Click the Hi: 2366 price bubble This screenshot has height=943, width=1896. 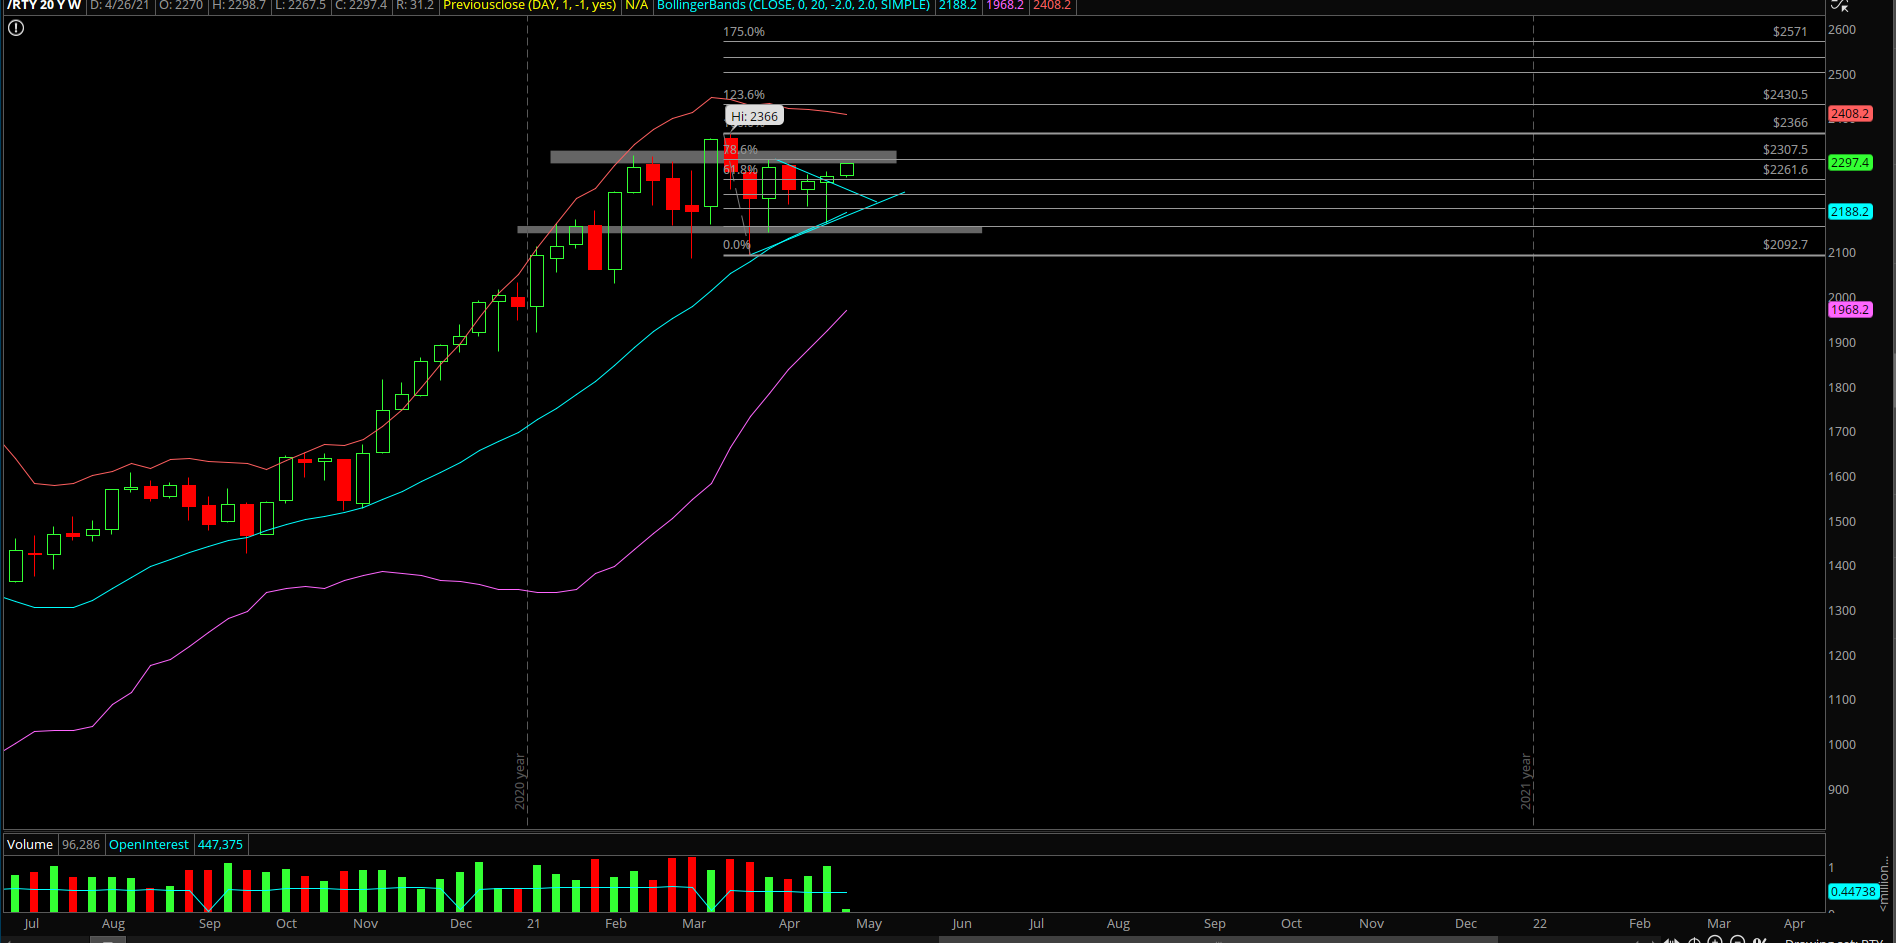pyautogui.click(x=754, y=116)
